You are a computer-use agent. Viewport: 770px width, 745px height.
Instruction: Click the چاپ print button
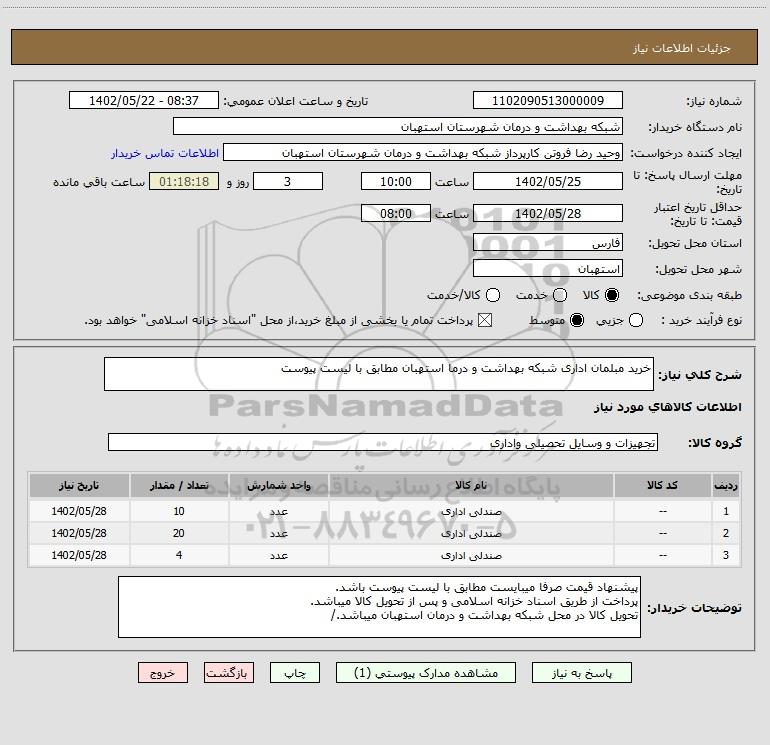pos(295,673)
